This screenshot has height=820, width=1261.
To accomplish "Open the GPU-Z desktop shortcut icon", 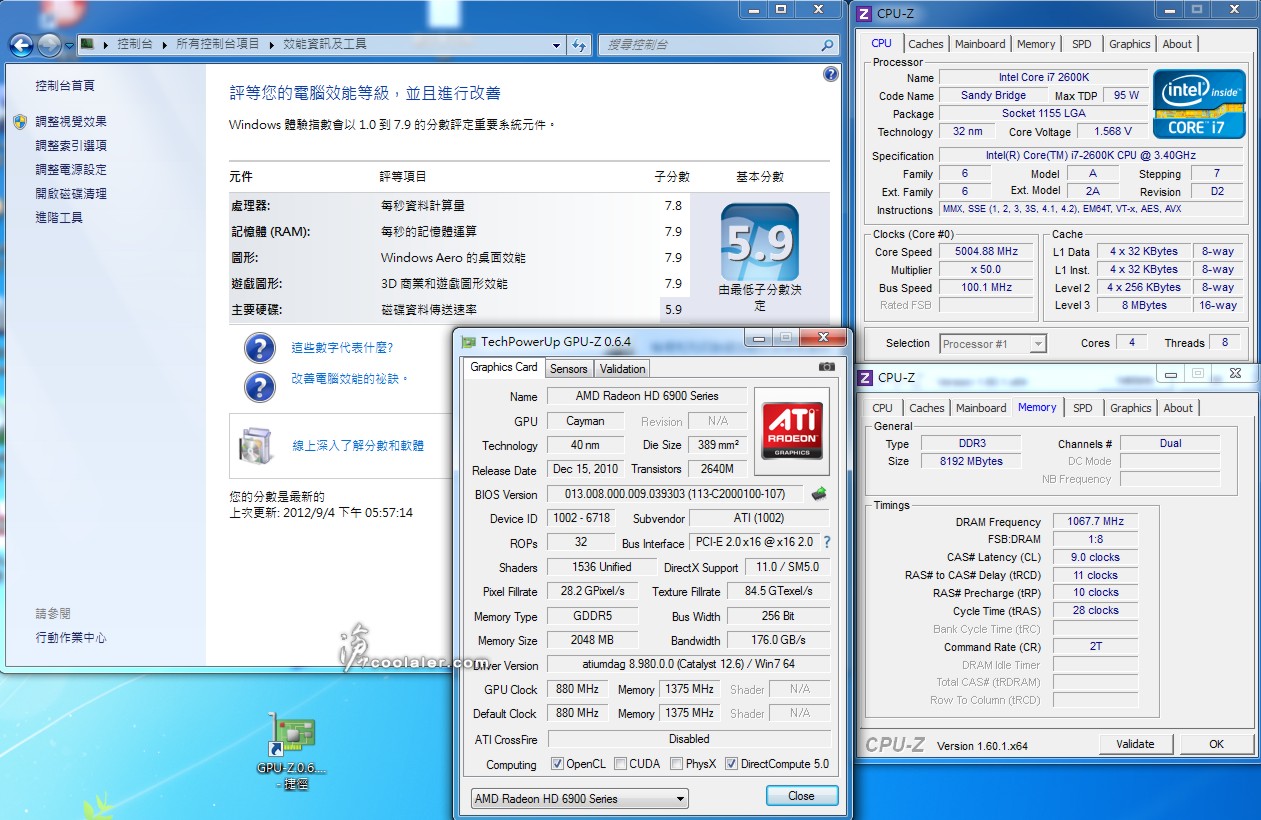I will click(x=292, y=736).
